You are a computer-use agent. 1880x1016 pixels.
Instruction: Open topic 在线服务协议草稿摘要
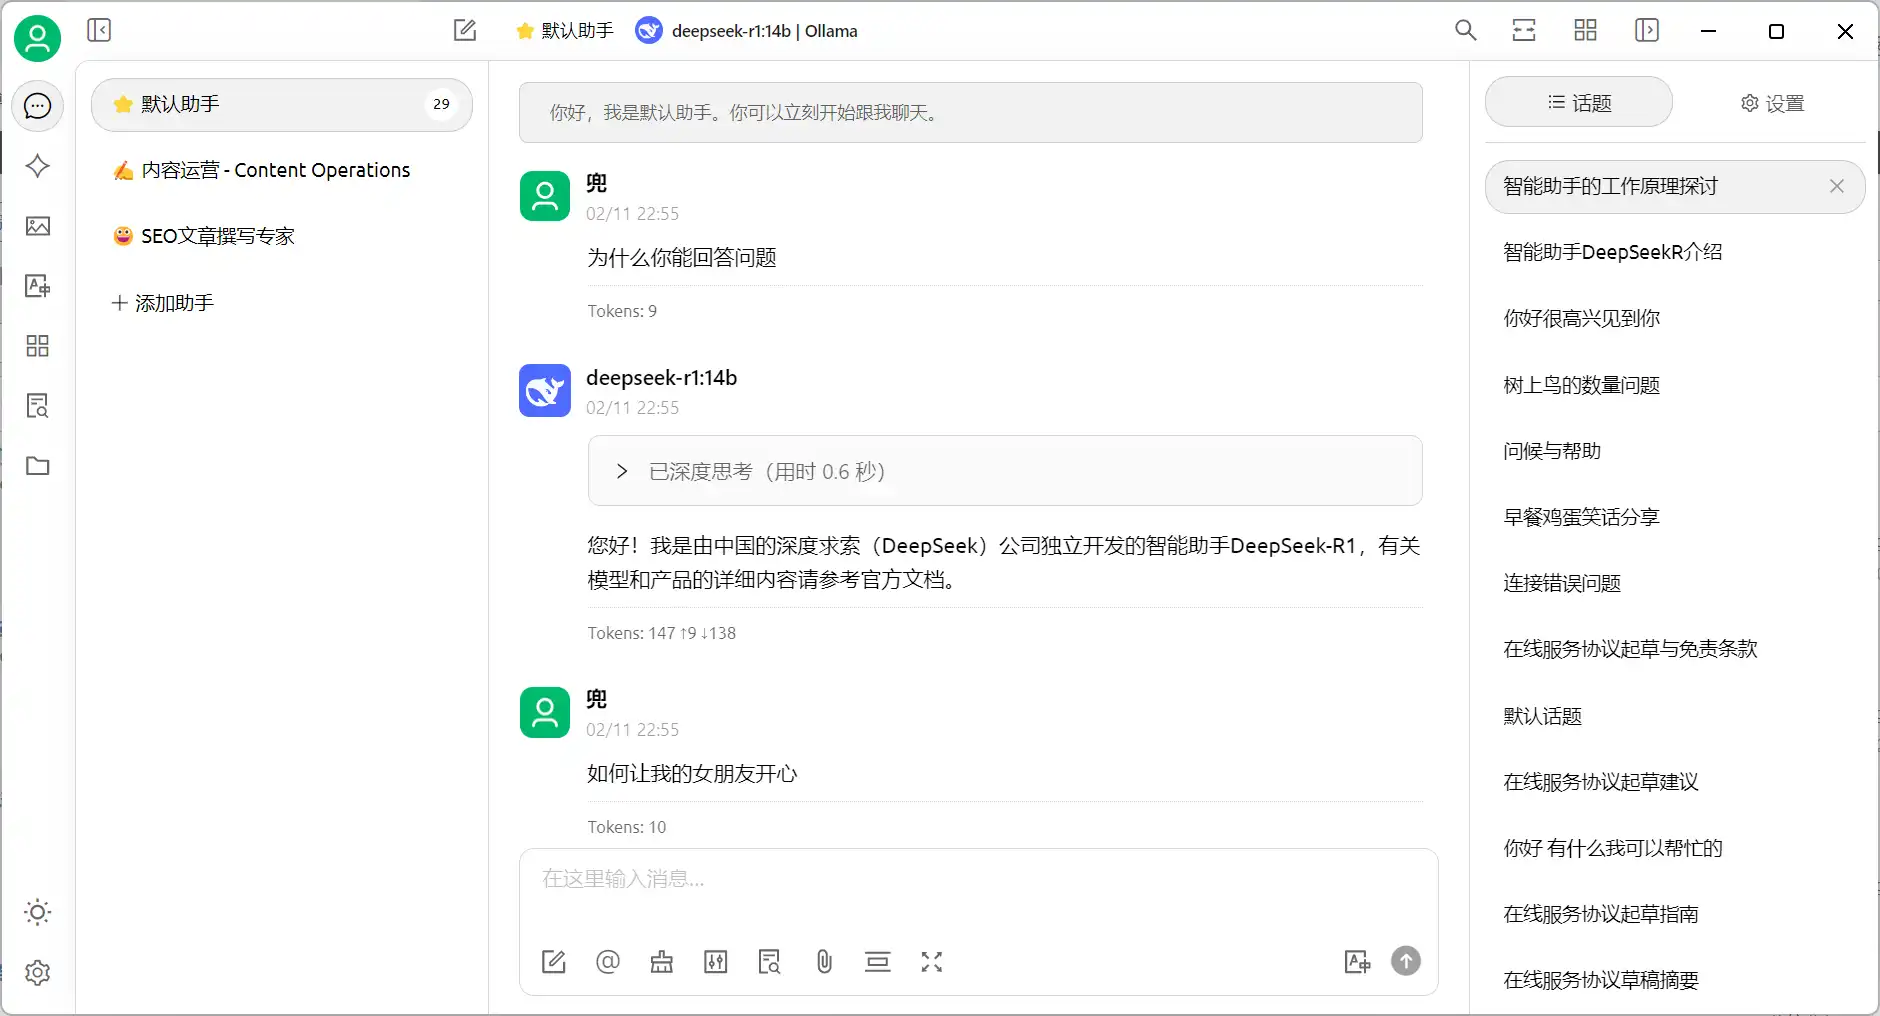(1675, 980)
